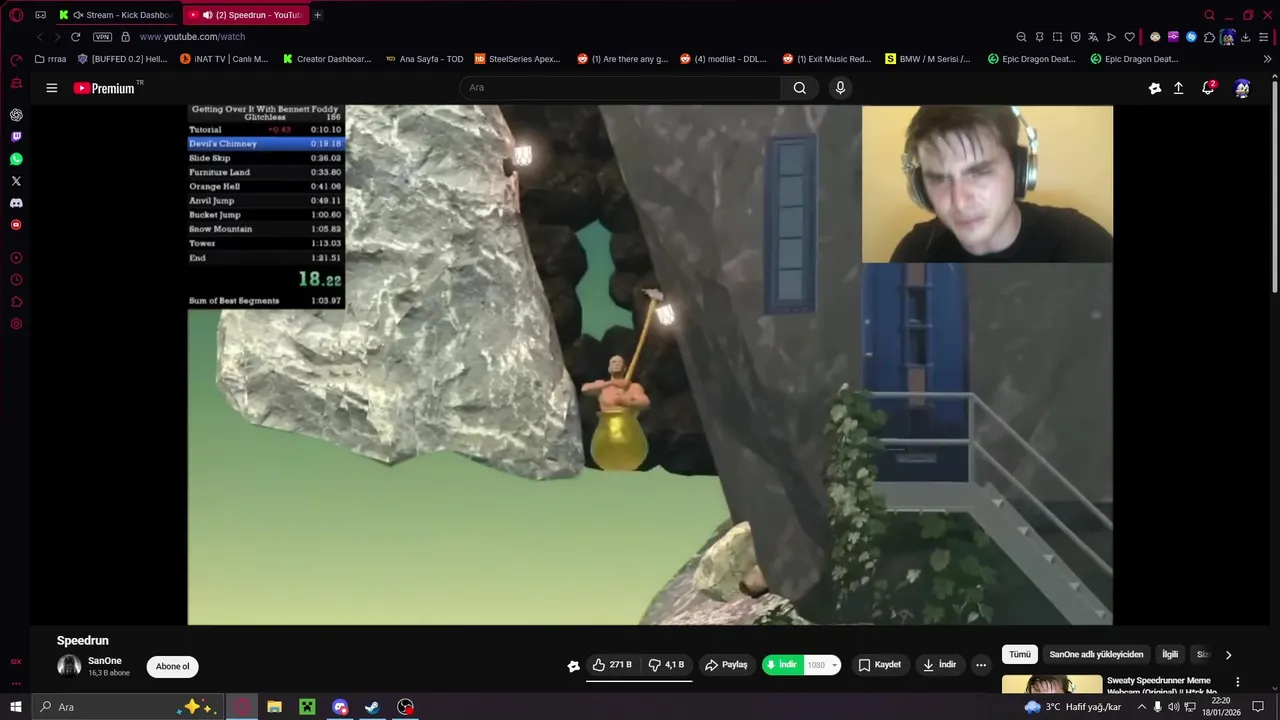
Task: Open the Ana Sayfa - TOD bookmark
Action: tap(424, 59)
